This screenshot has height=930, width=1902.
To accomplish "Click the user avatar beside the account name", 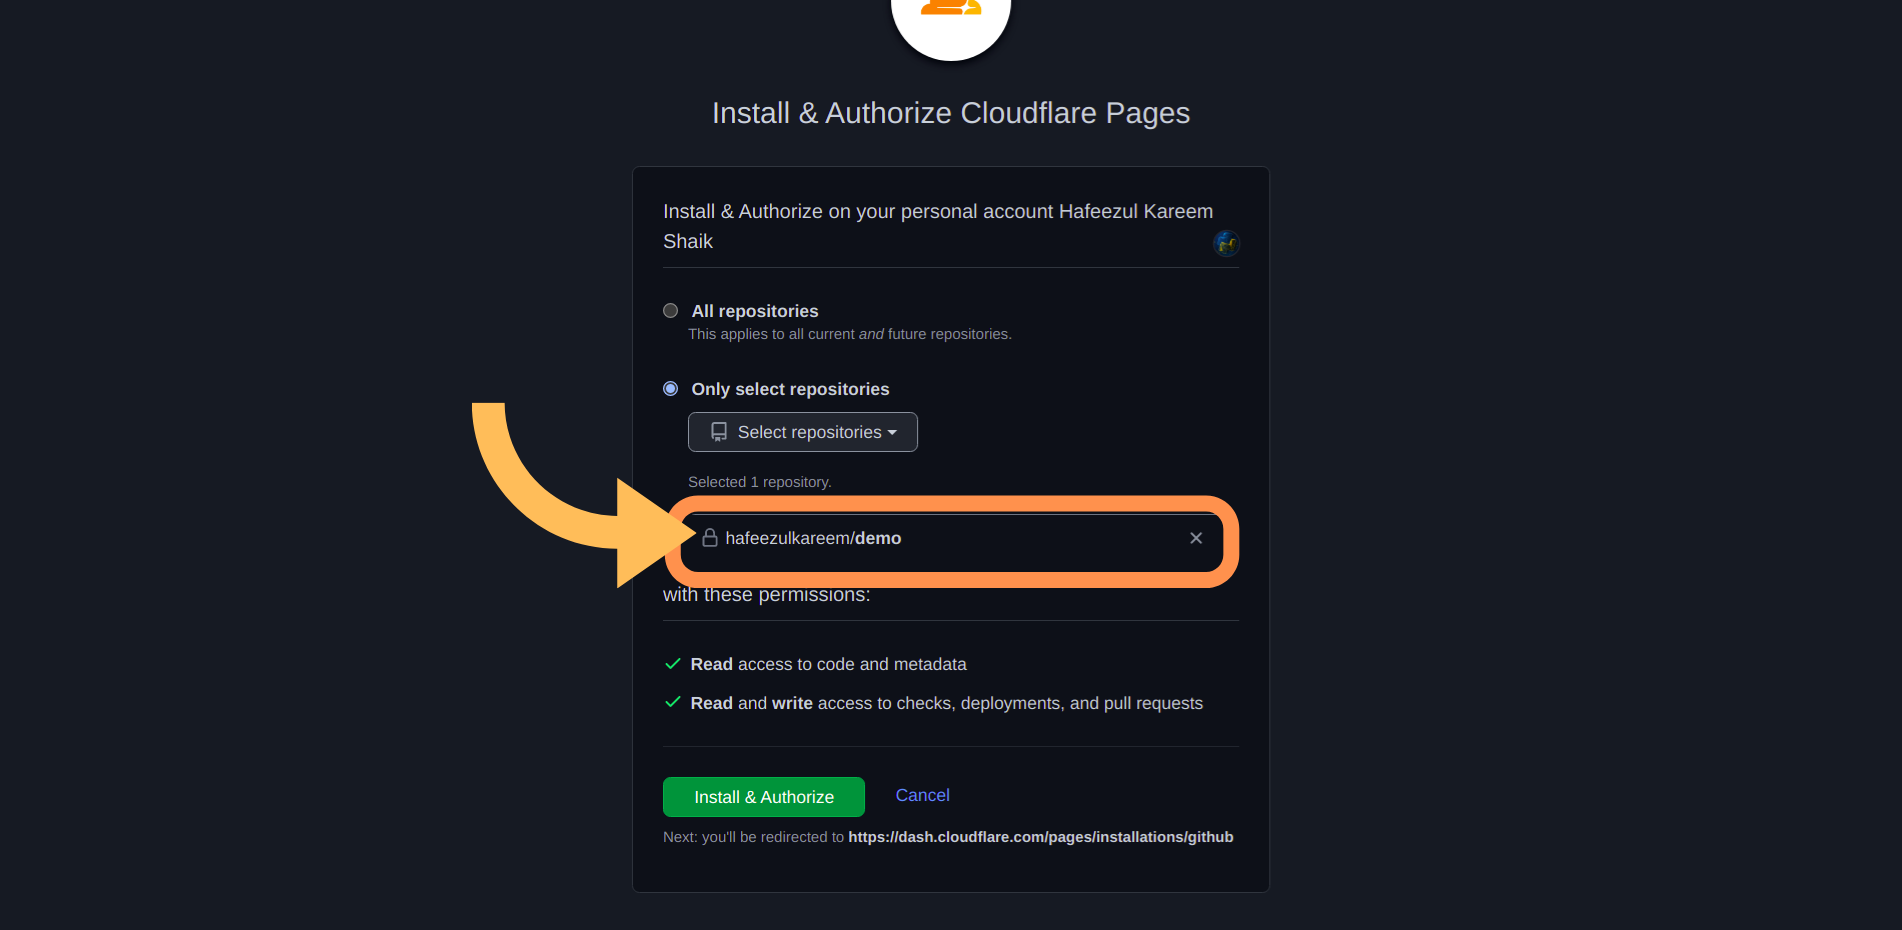I will point(1226,243).
